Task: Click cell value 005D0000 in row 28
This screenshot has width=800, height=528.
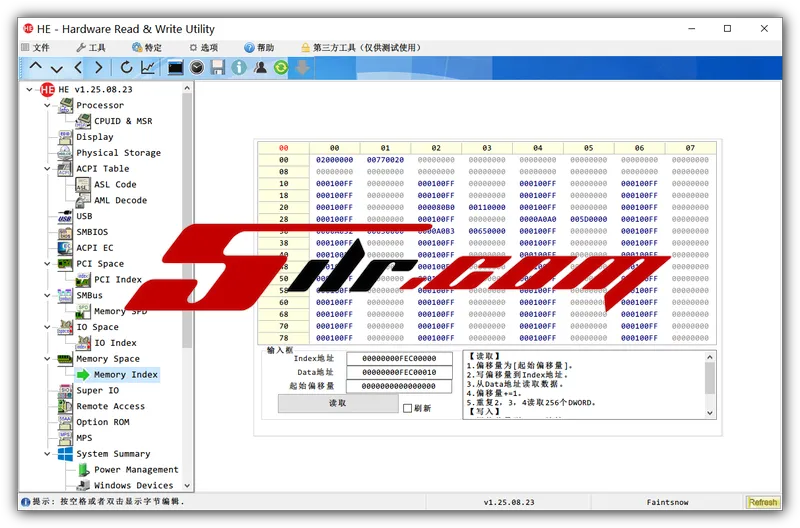Action: click(588, 219)
